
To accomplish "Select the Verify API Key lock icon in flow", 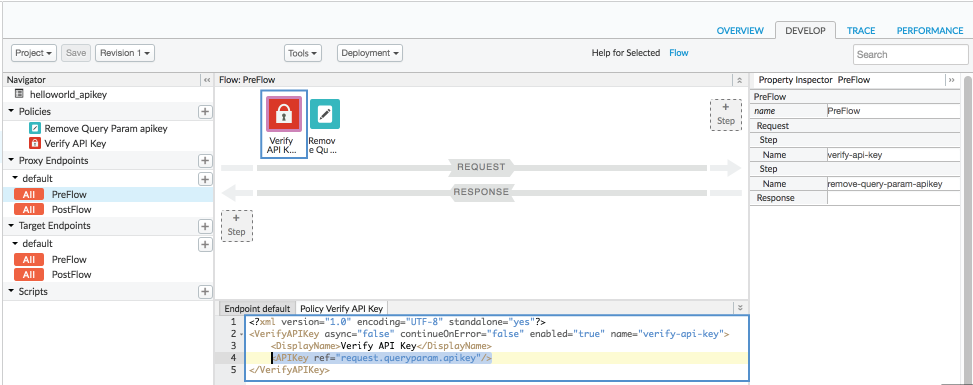I will [284, 114].
